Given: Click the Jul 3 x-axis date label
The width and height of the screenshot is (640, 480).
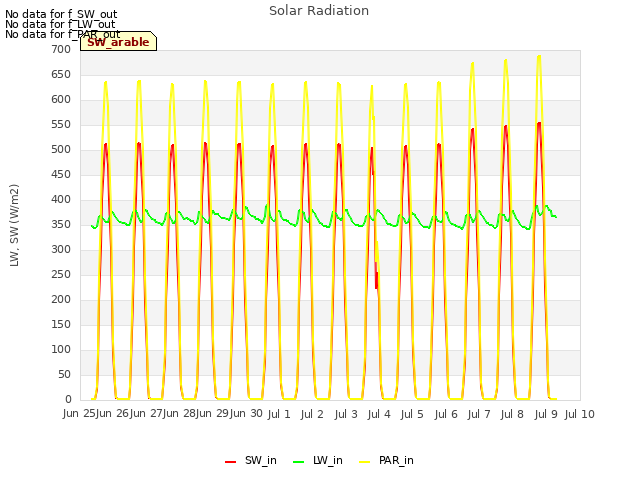Looking at the screenshot, I should (346, 415).
